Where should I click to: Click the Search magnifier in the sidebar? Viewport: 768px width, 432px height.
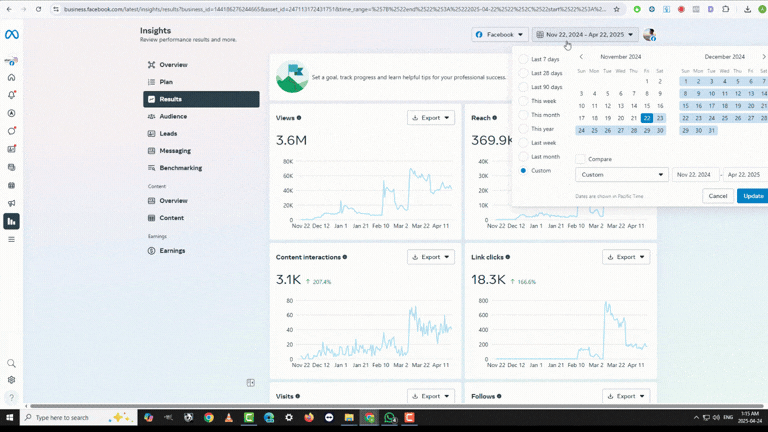click(x=12, y=364)
